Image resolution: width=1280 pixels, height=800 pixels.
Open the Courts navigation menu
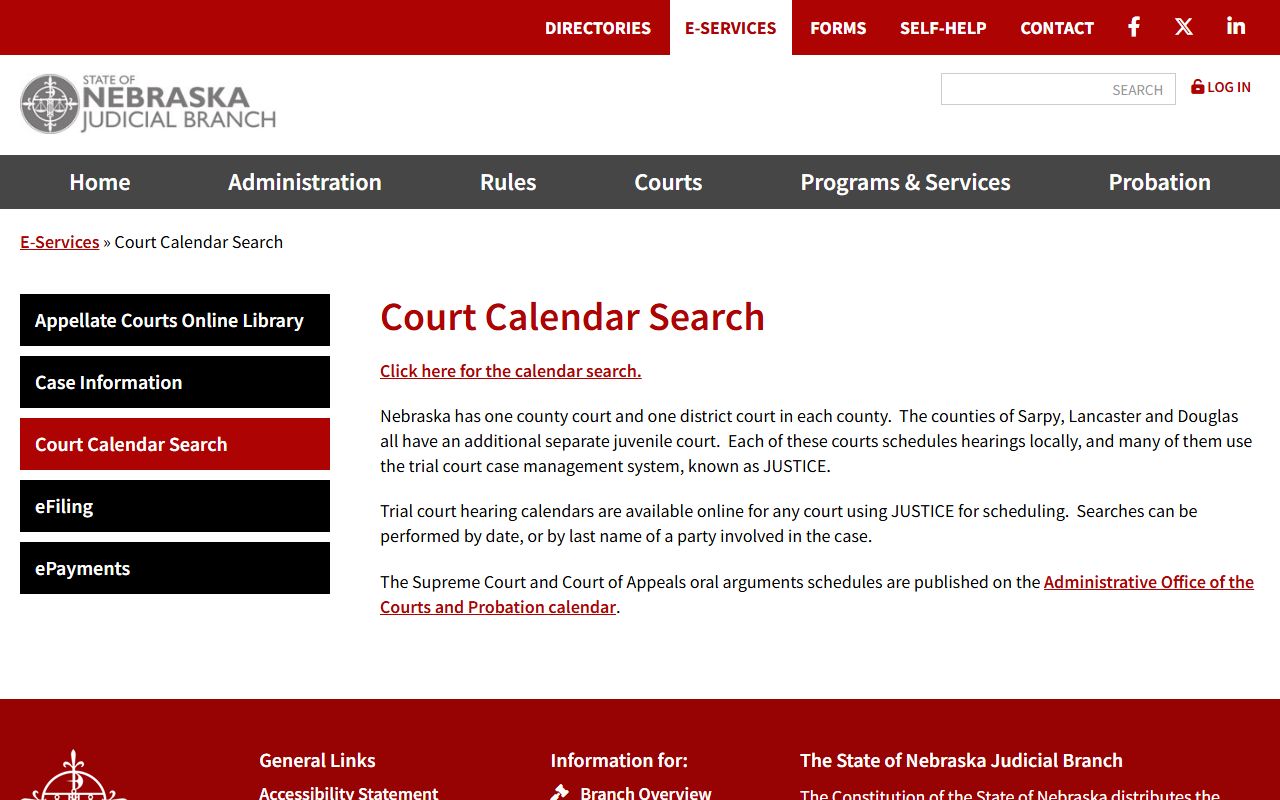668,182
